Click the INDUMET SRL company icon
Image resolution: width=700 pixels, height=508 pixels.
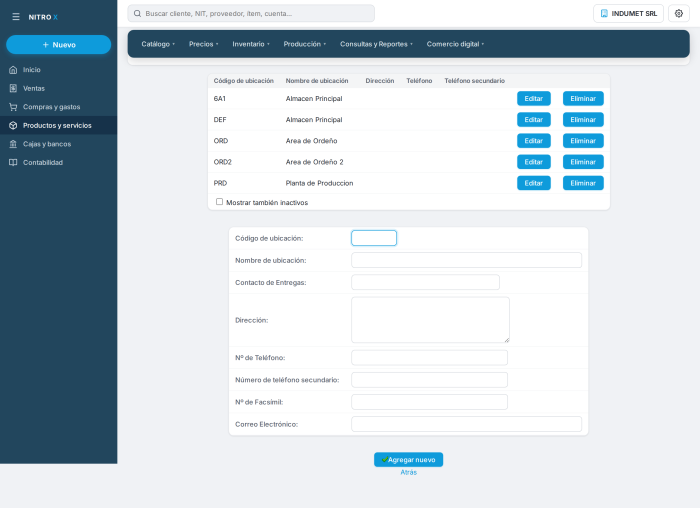[x=604, y=13]
